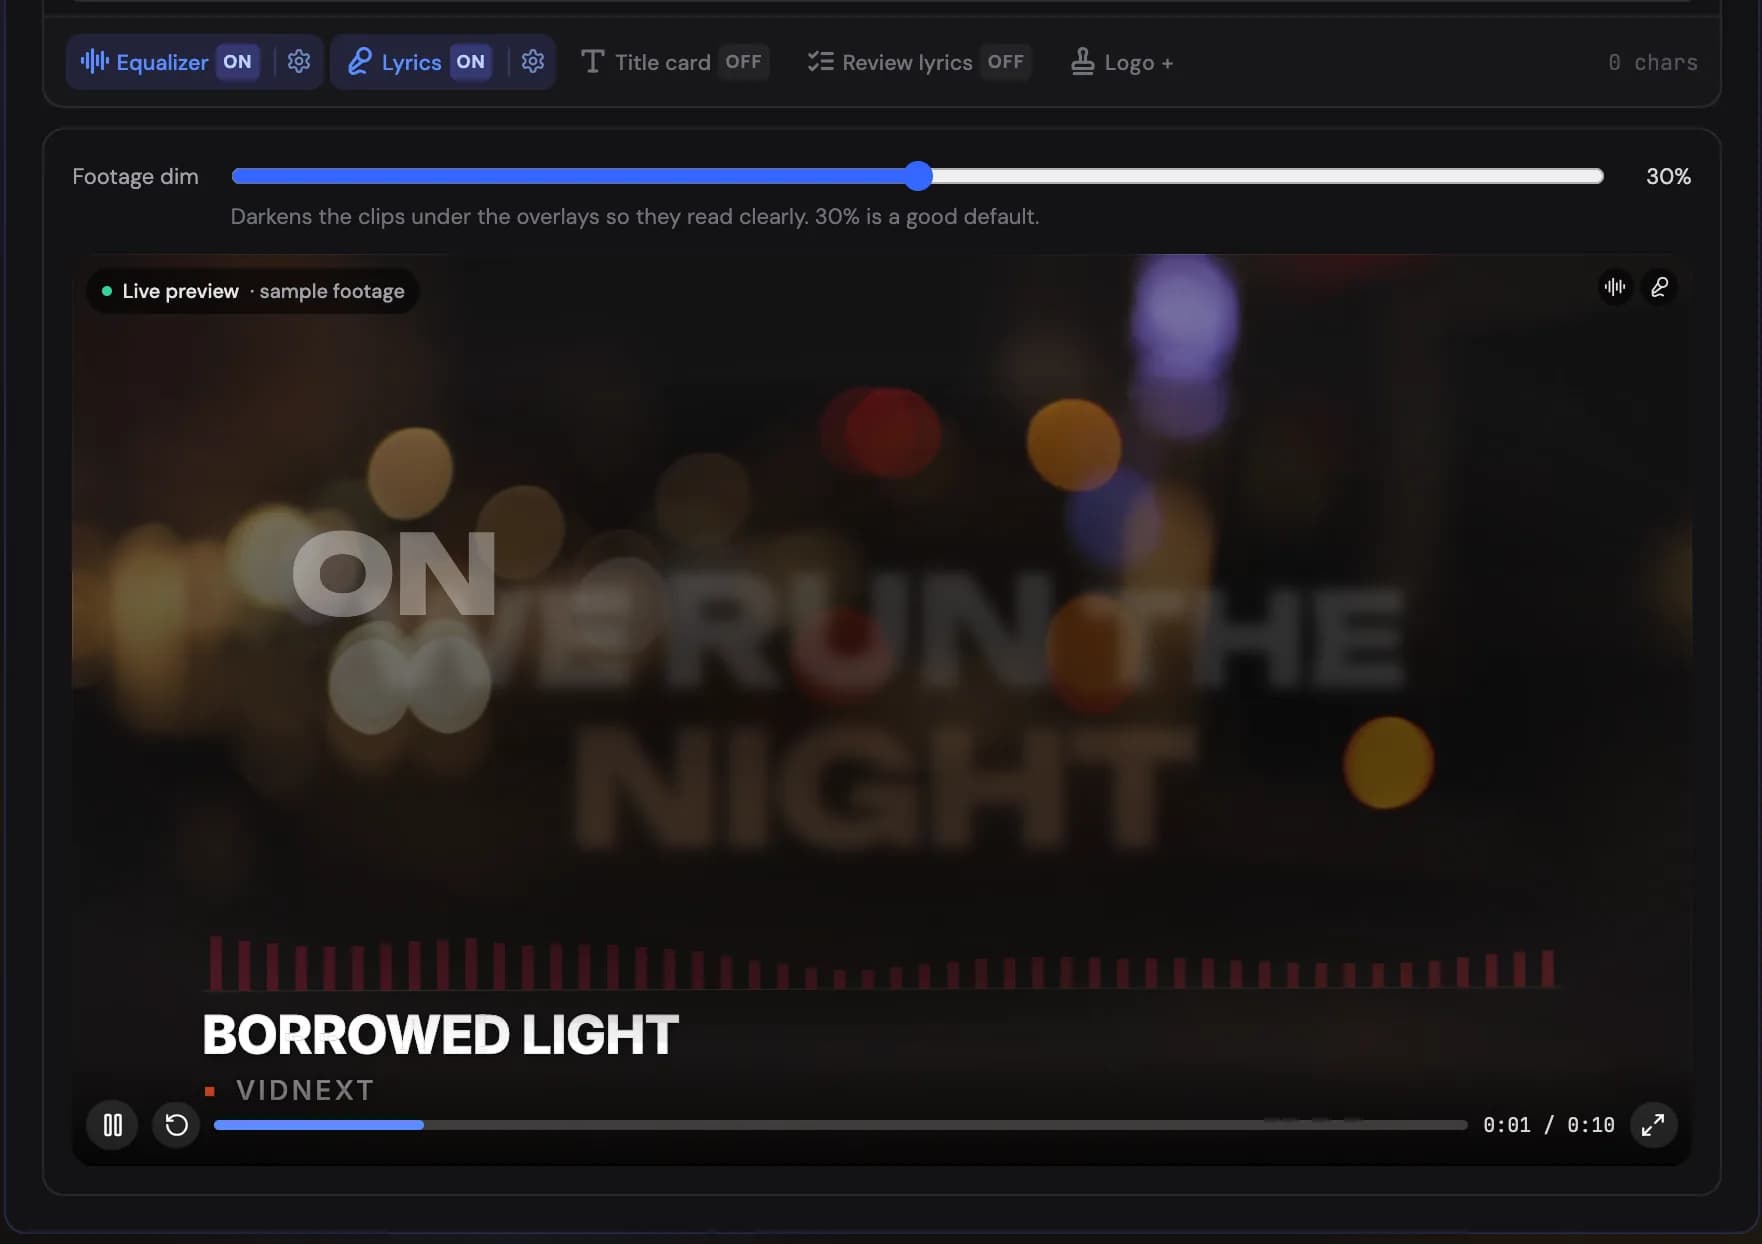Expand preview to fullscreen
The height and width of the screenshot is (1244, 1762).
click(x=1653, y=1125)
